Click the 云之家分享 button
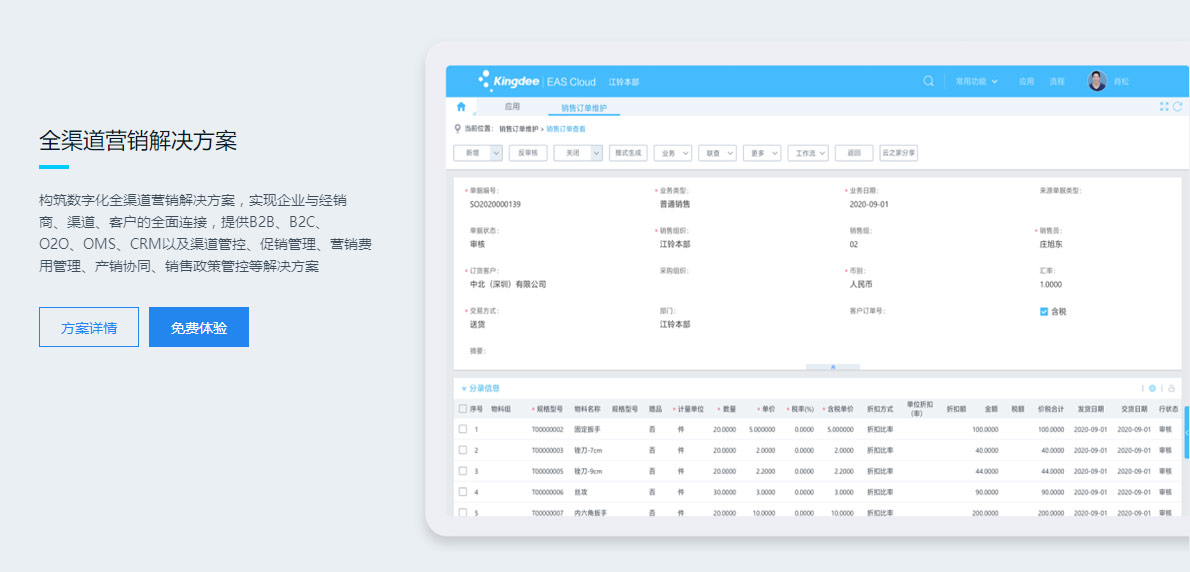The height and width of the screenshot is (572, 1190). click(899, 152)
